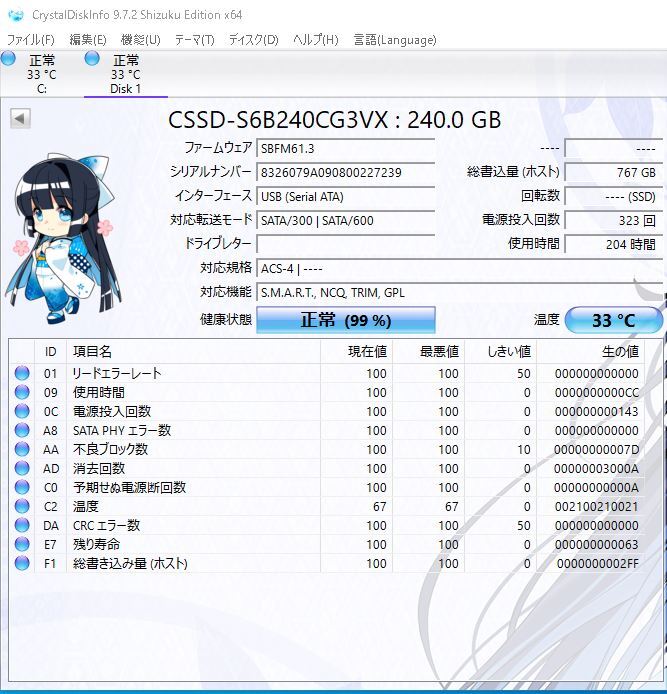Select the CRC エラー数 attribute name

point(106,525)
